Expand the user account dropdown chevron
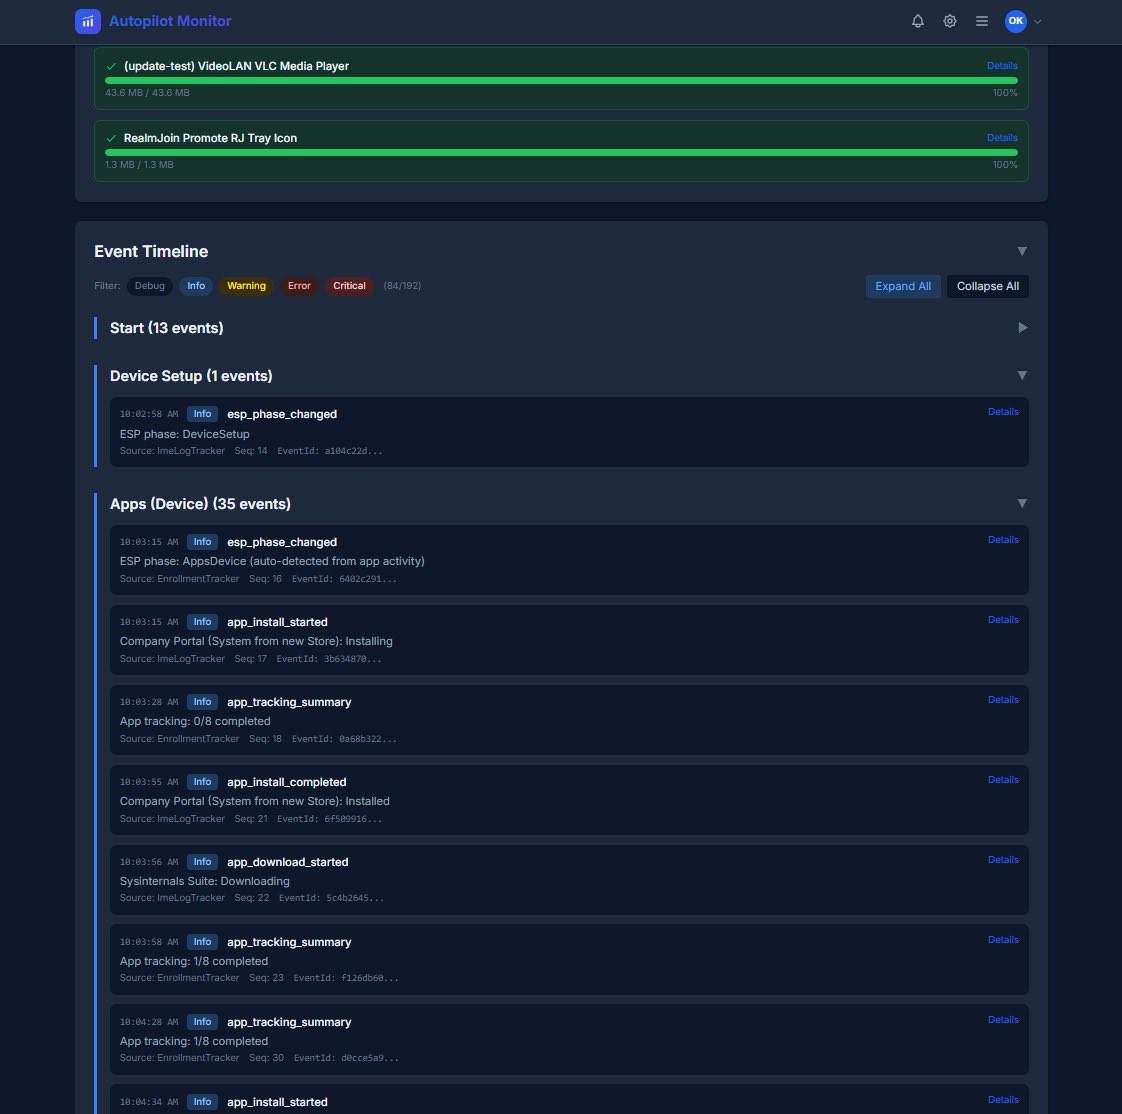1122x1114 pixels. [x=1038, y=21]
